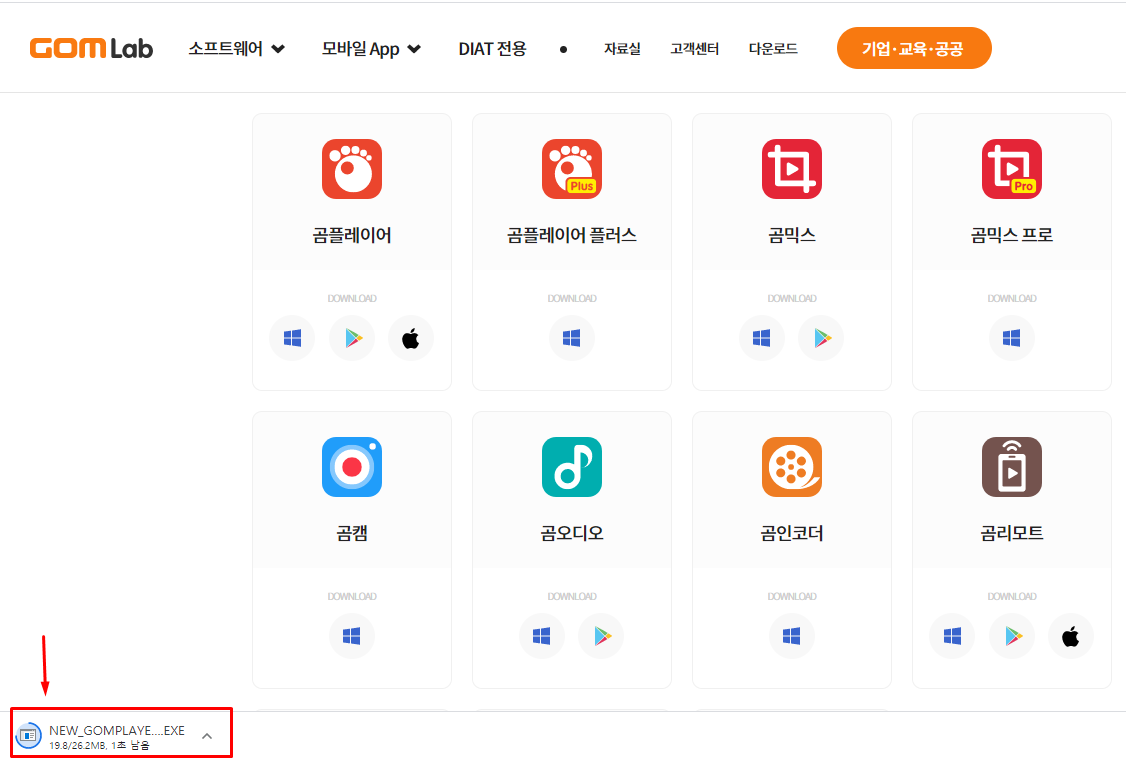Open the 곰캠 product title
The width and height of the screenshot is (1126, 760).
[352, 533]
